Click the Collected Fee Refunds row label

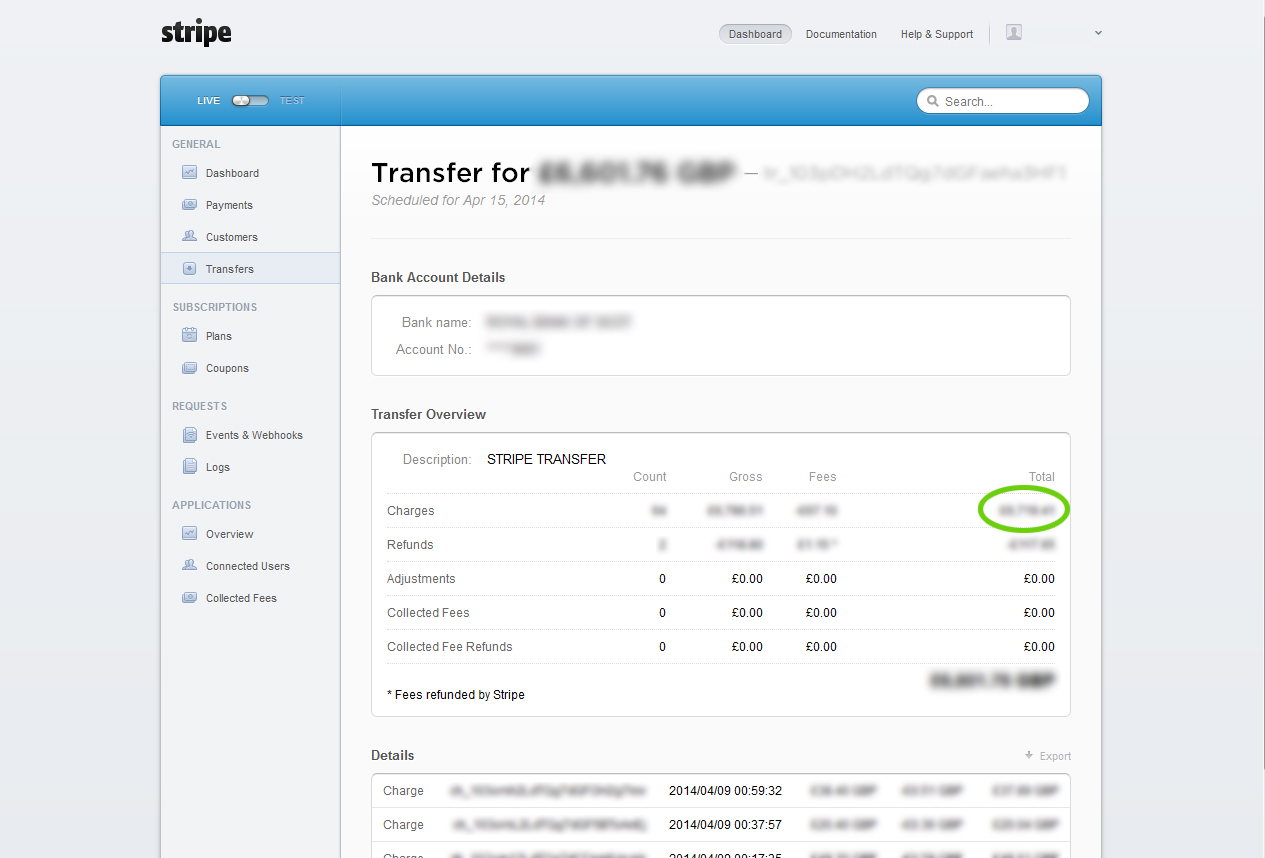pyautogui.click(x=450, y=647)
